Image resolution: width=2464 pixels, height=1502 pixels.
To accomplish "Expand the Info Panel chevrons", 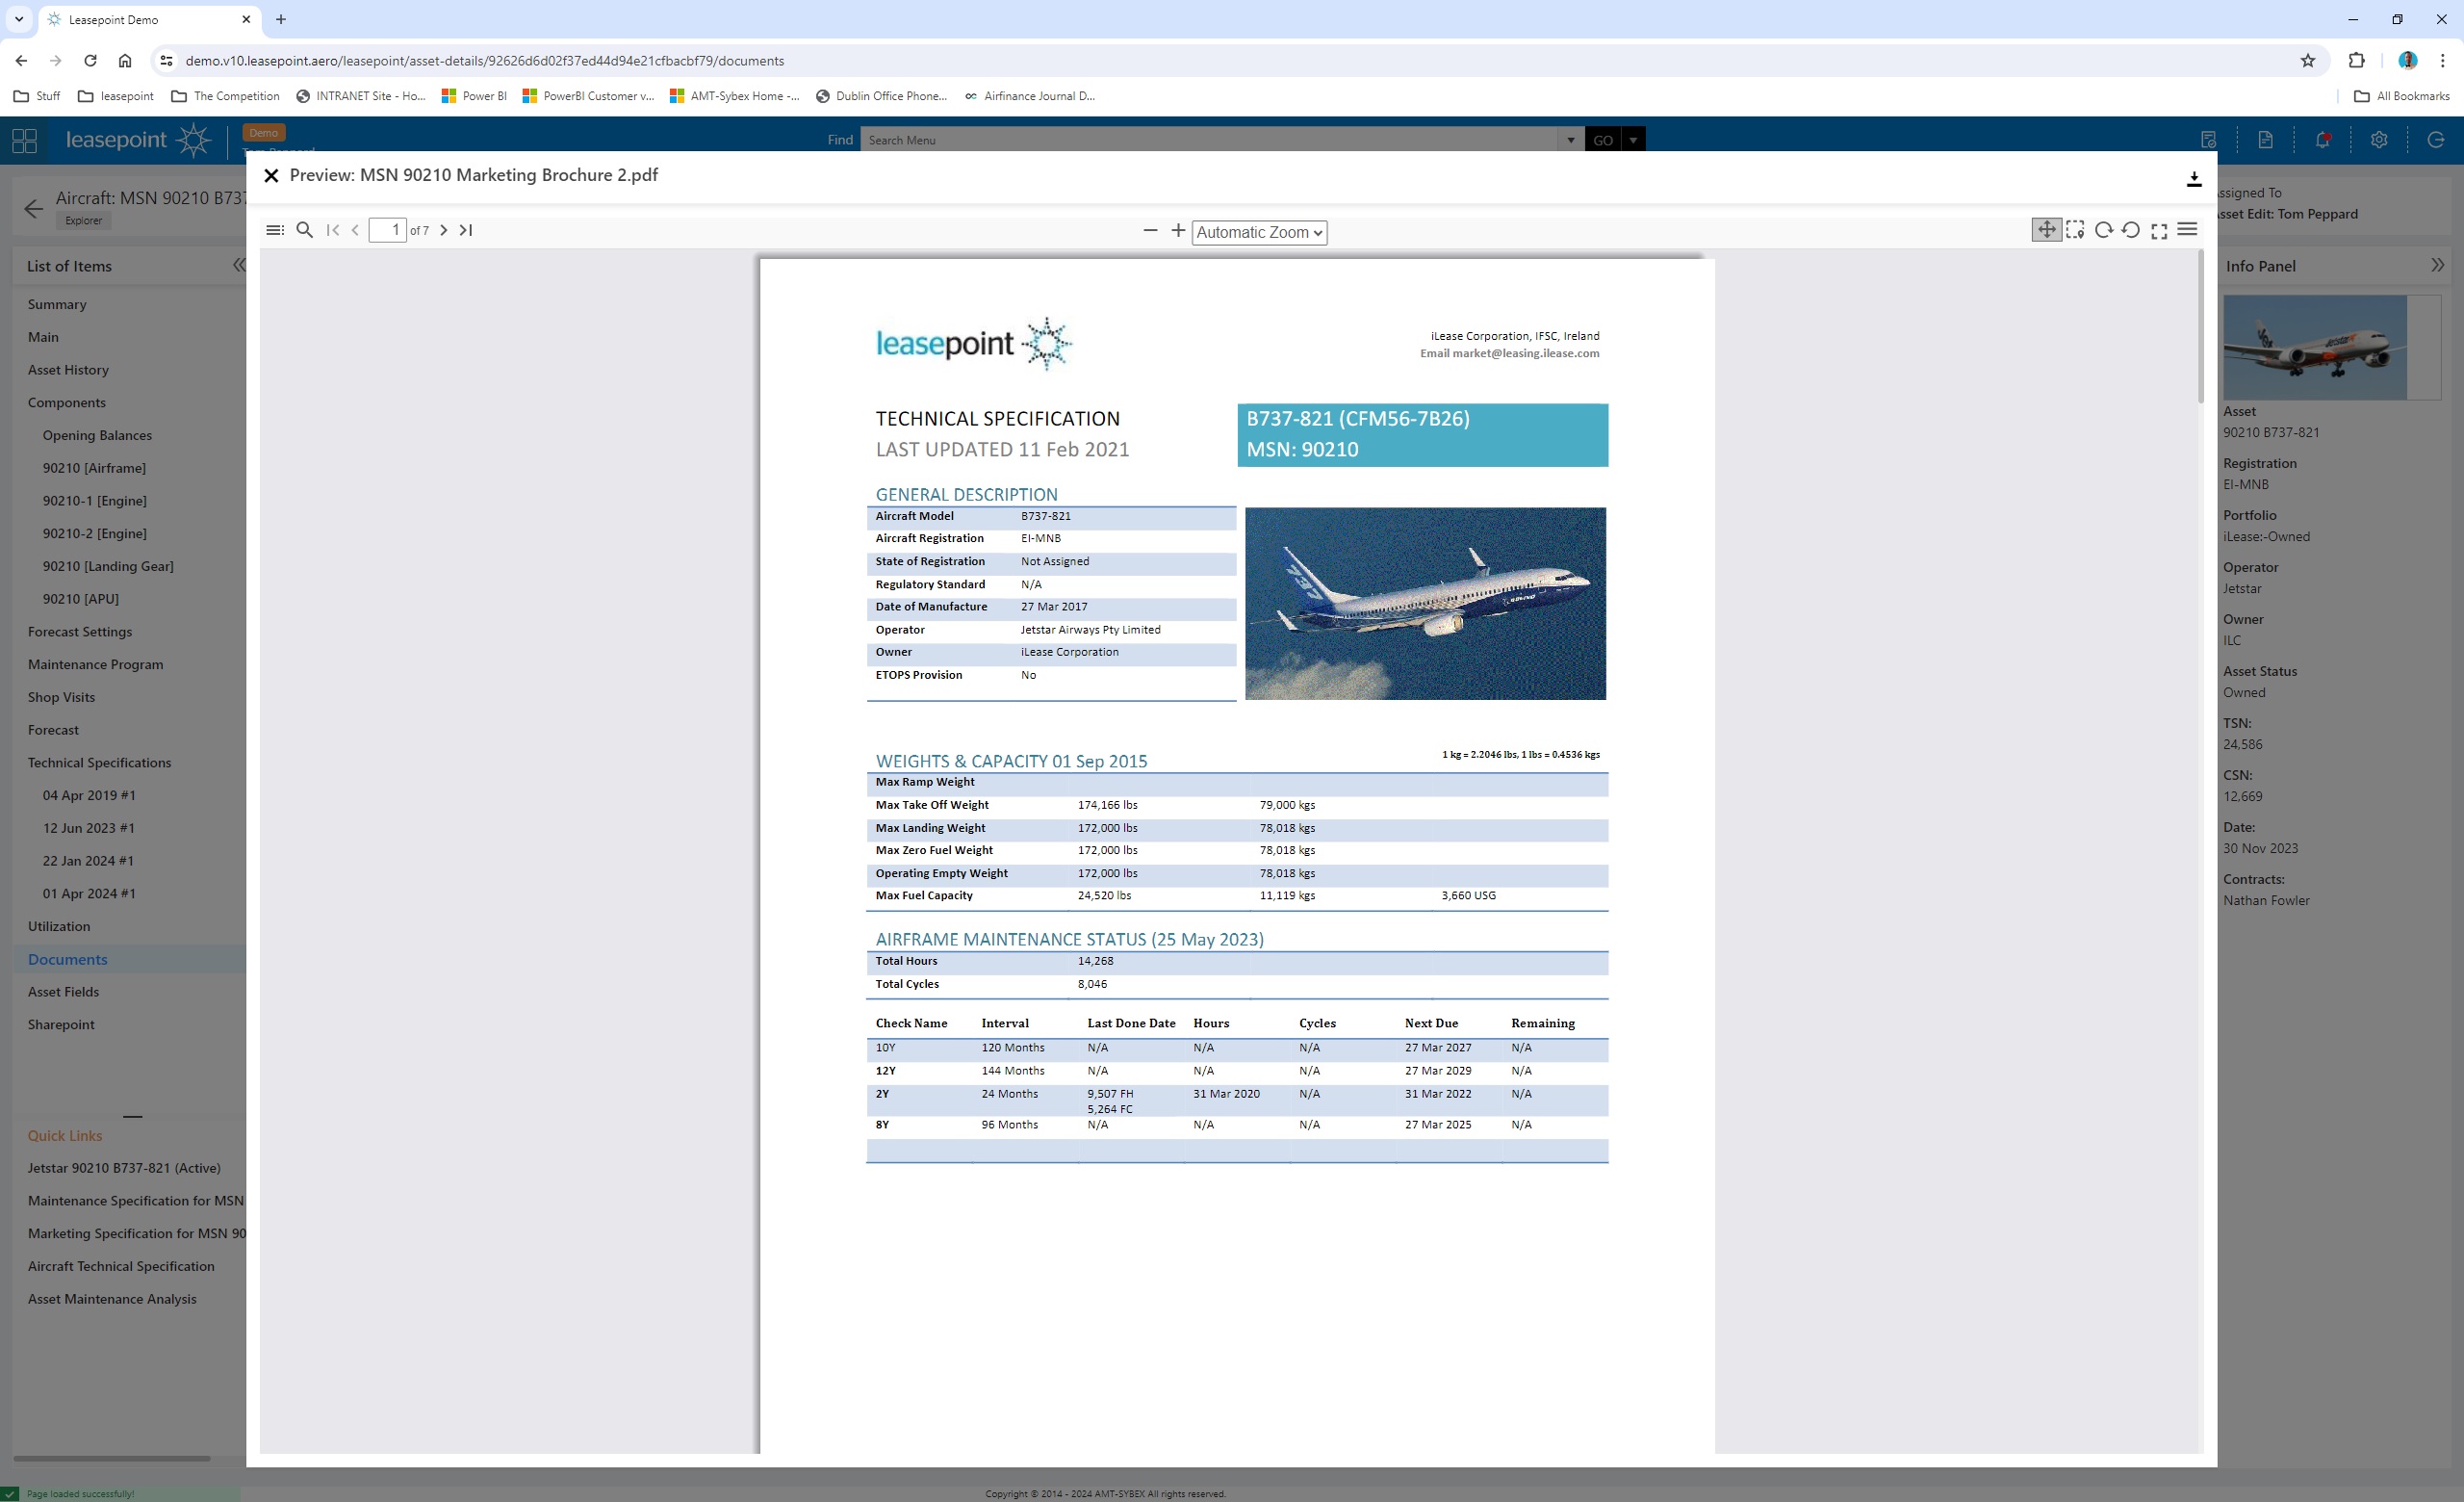I will pyautogui.click(x=2437, y=265).
